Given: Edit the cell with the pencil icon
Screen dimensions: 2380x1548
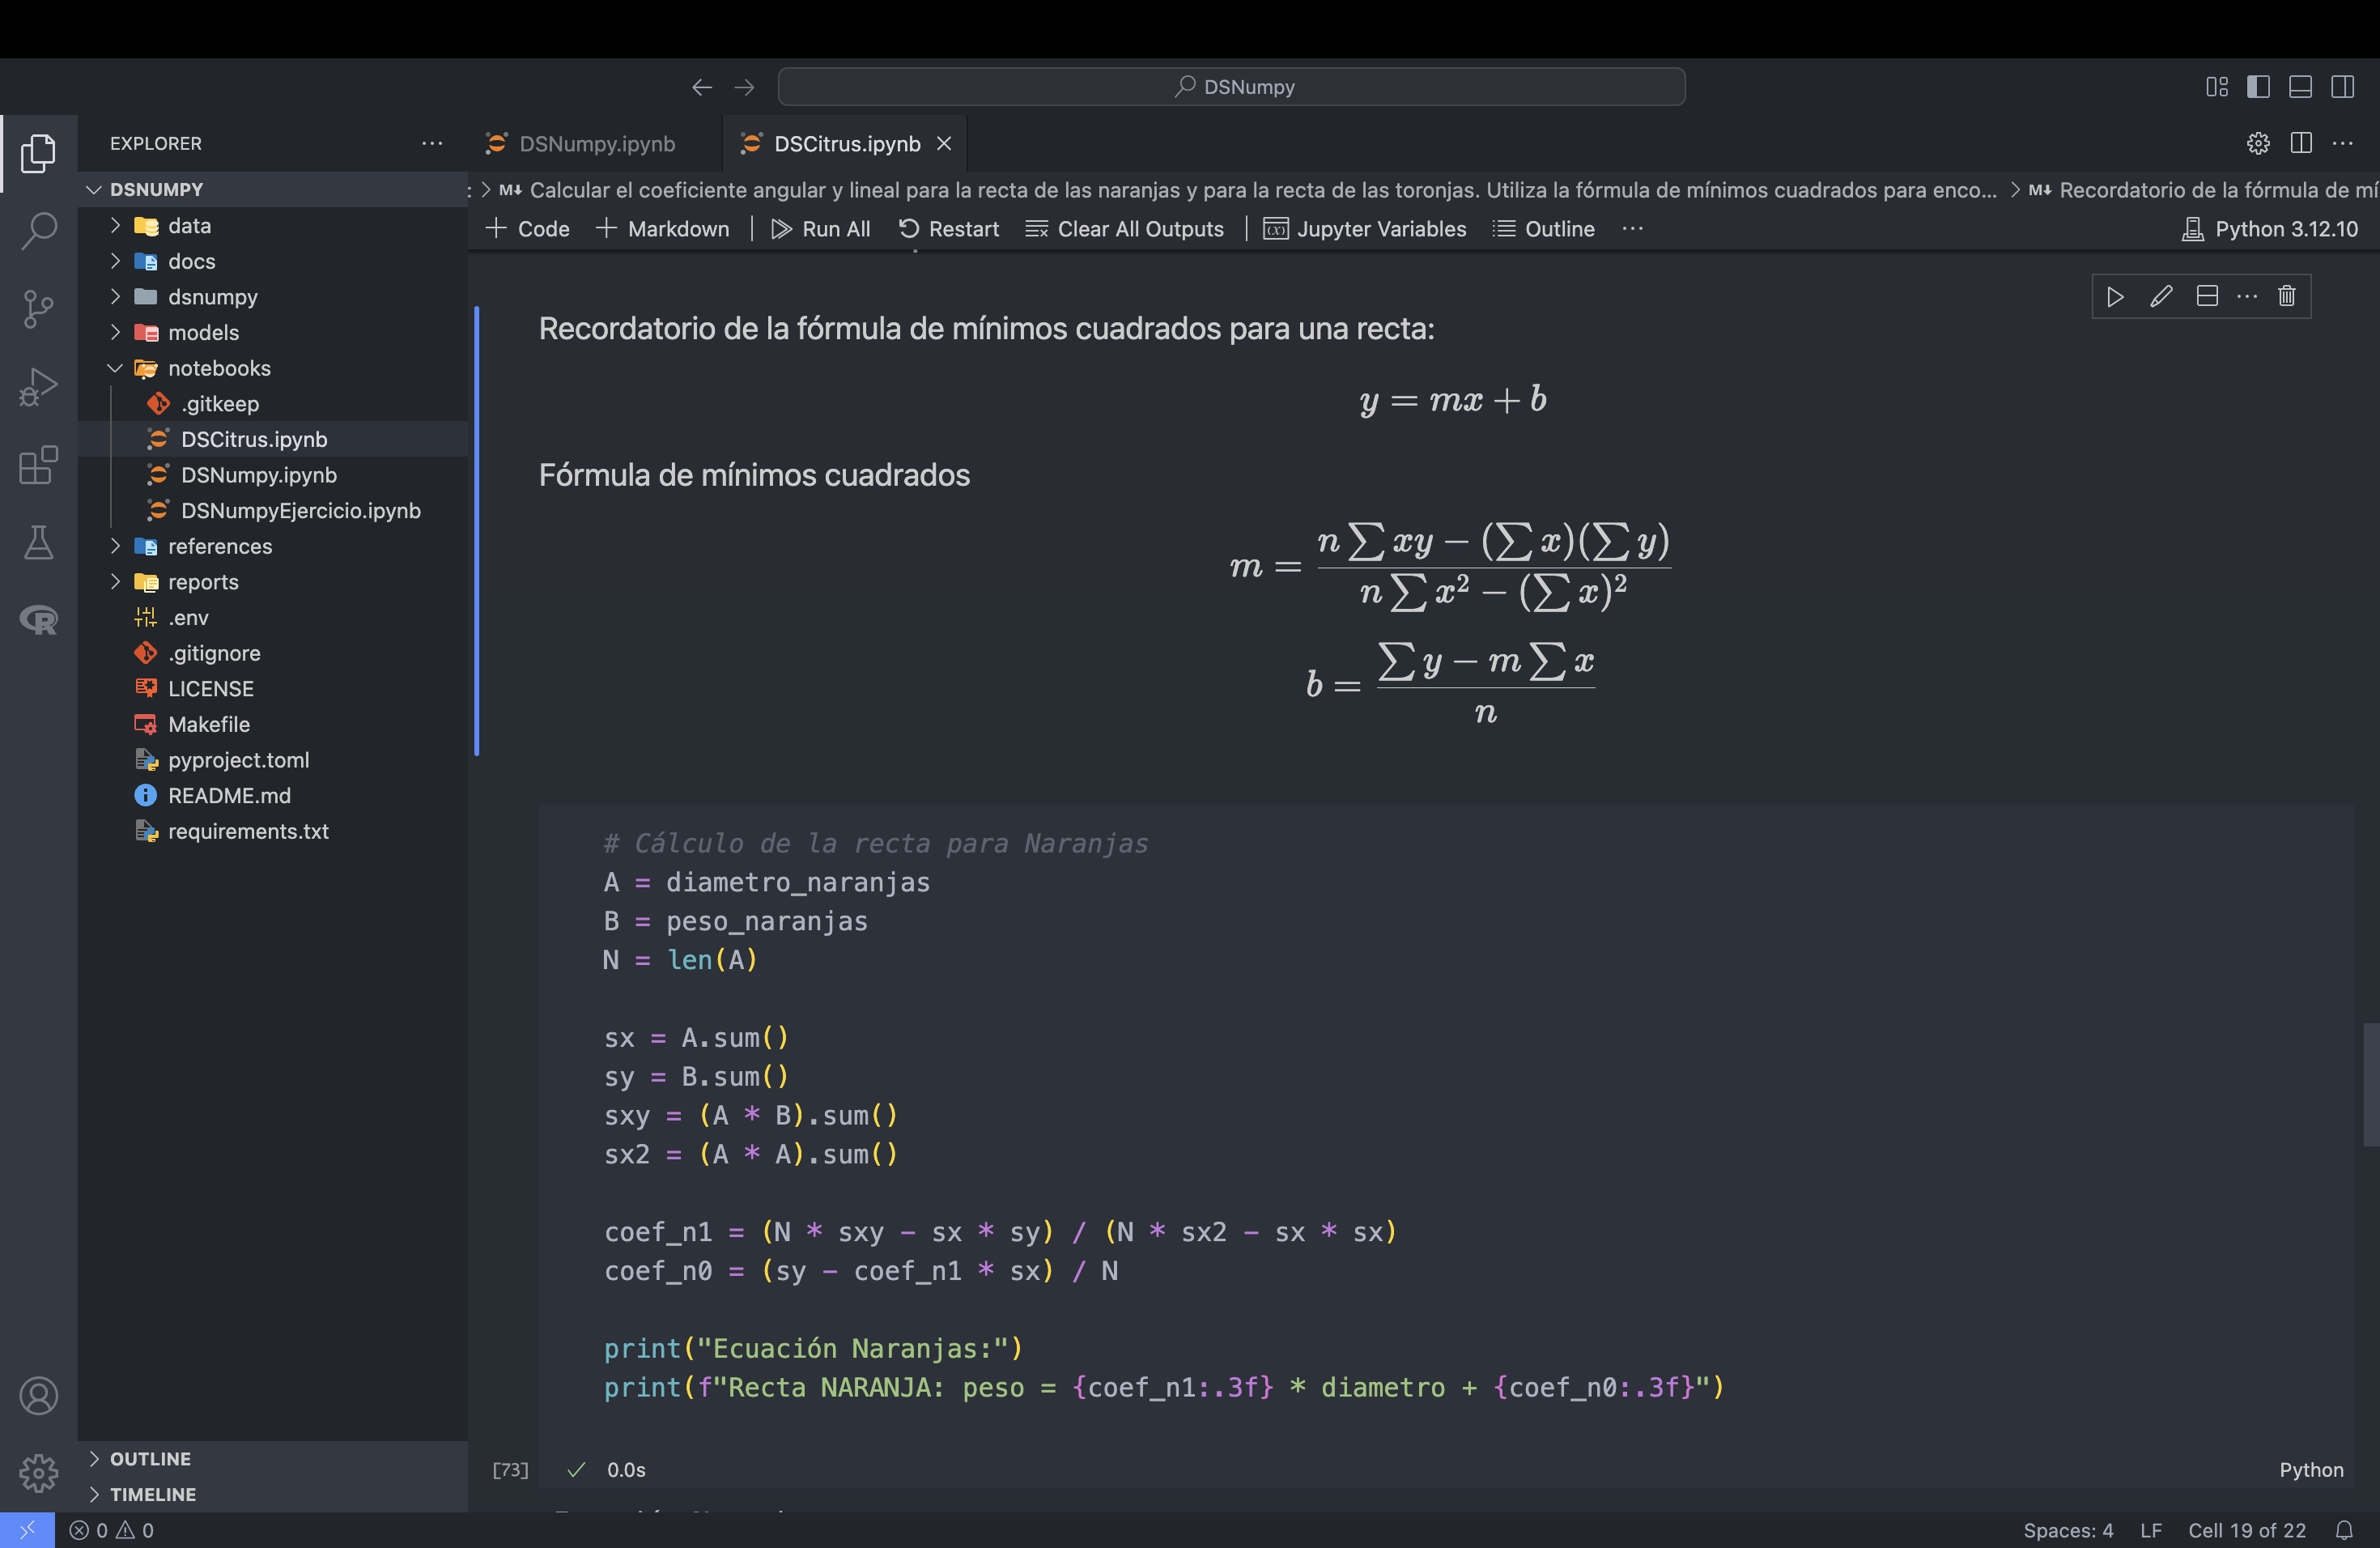Looking at the screenshot, I should [x=2161, y=296].
